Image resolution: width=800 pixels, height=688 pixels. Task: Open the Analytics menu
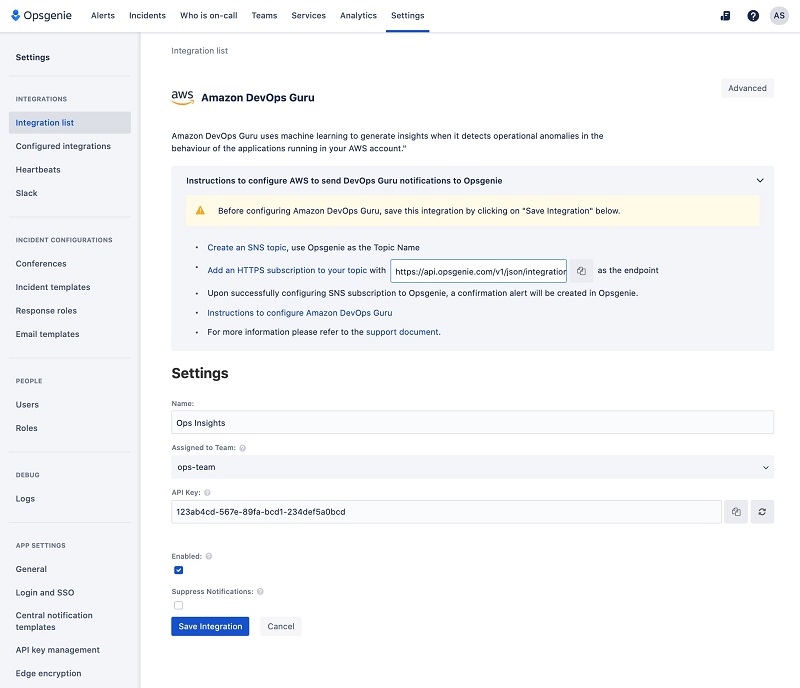tap(358, 15)
